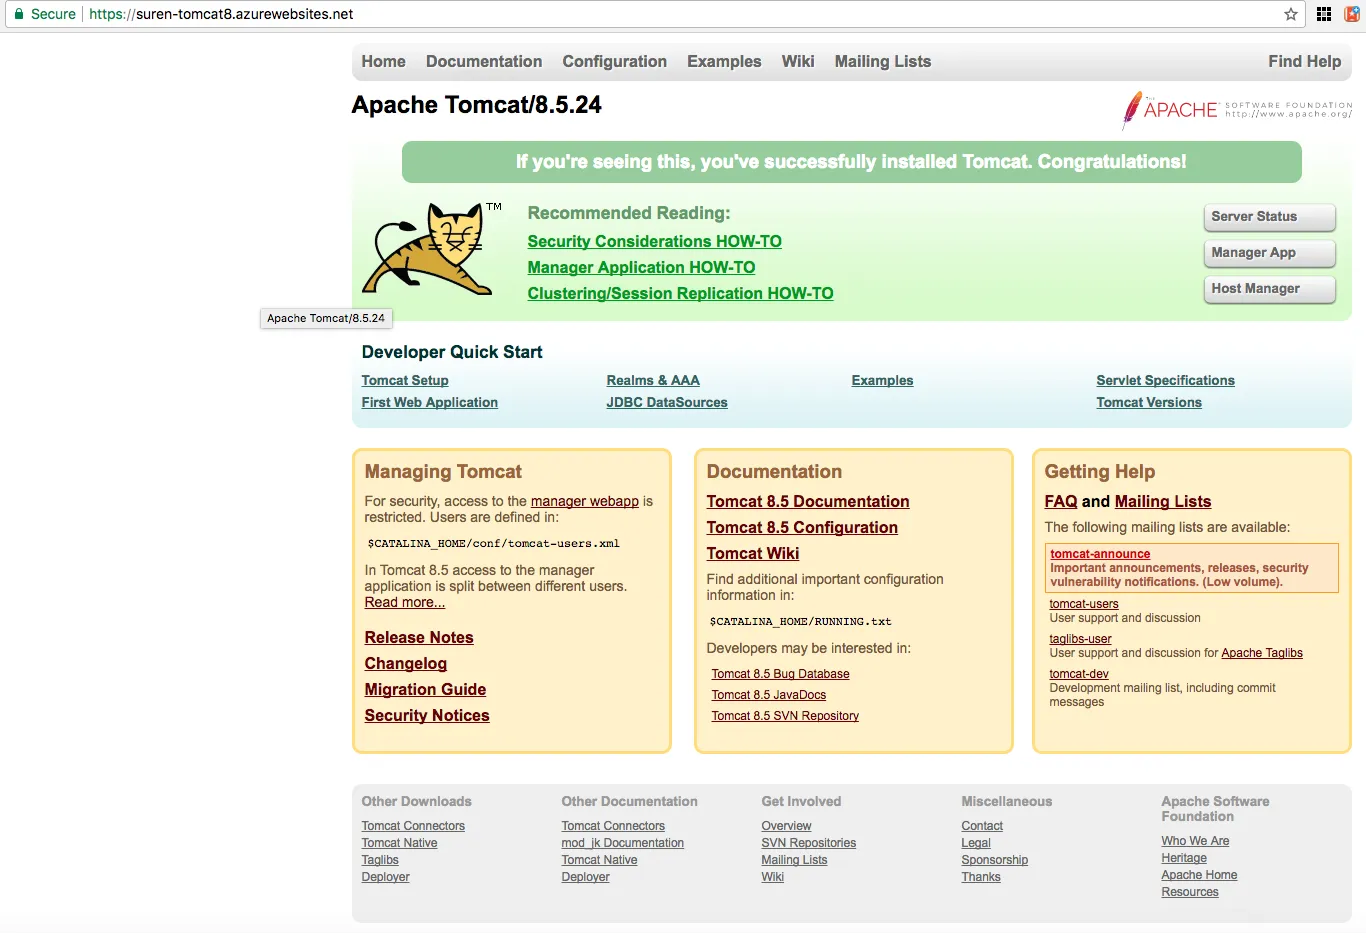
Task: Bookmark this page with the star icon
Action: tap(1291, 14)
